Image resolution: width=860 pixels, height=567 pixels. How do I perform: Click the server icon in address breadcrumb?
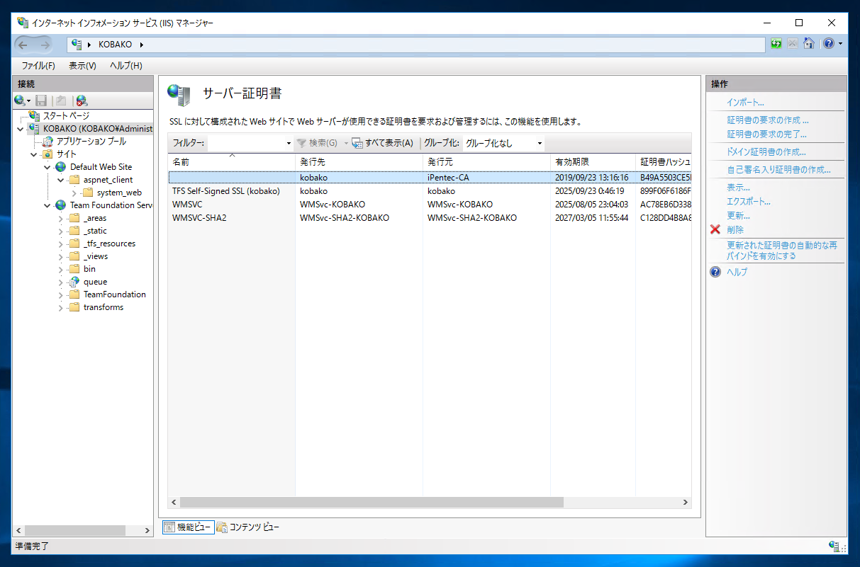[x=77, y=44]
